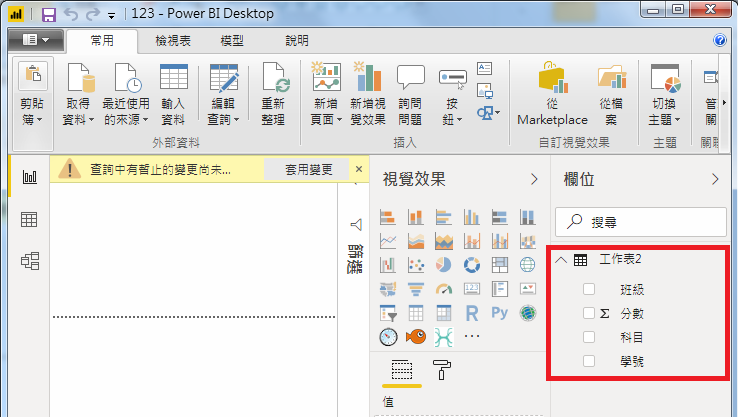Select the treemap visual
Viewport: 738px width, 417px height.
coord(499,265)
